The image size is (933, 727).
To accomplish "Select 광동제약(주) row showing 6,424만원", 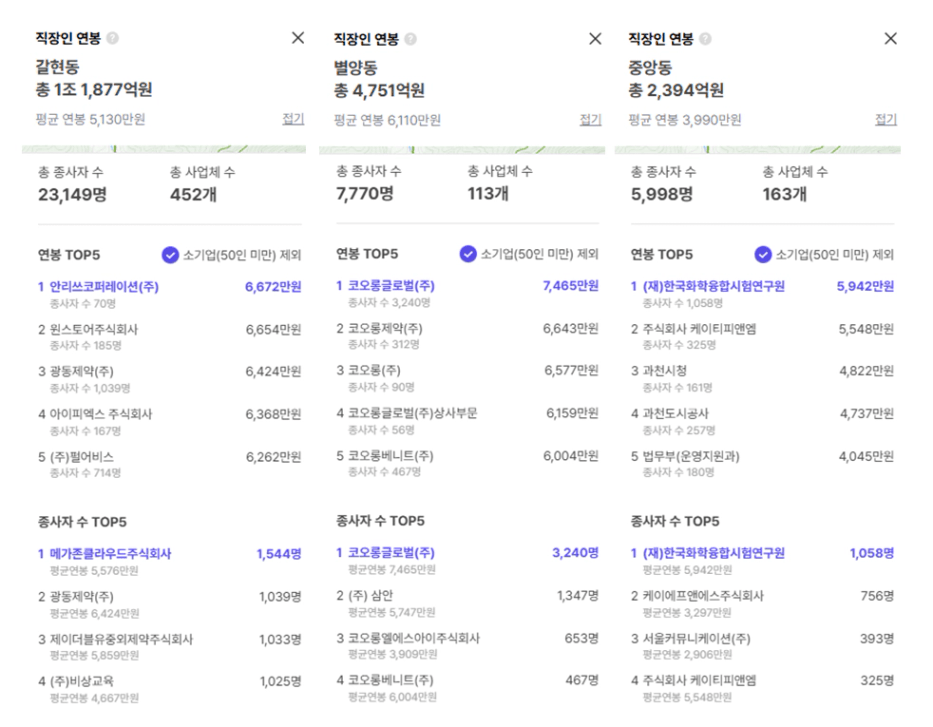I will click(170, 379).
